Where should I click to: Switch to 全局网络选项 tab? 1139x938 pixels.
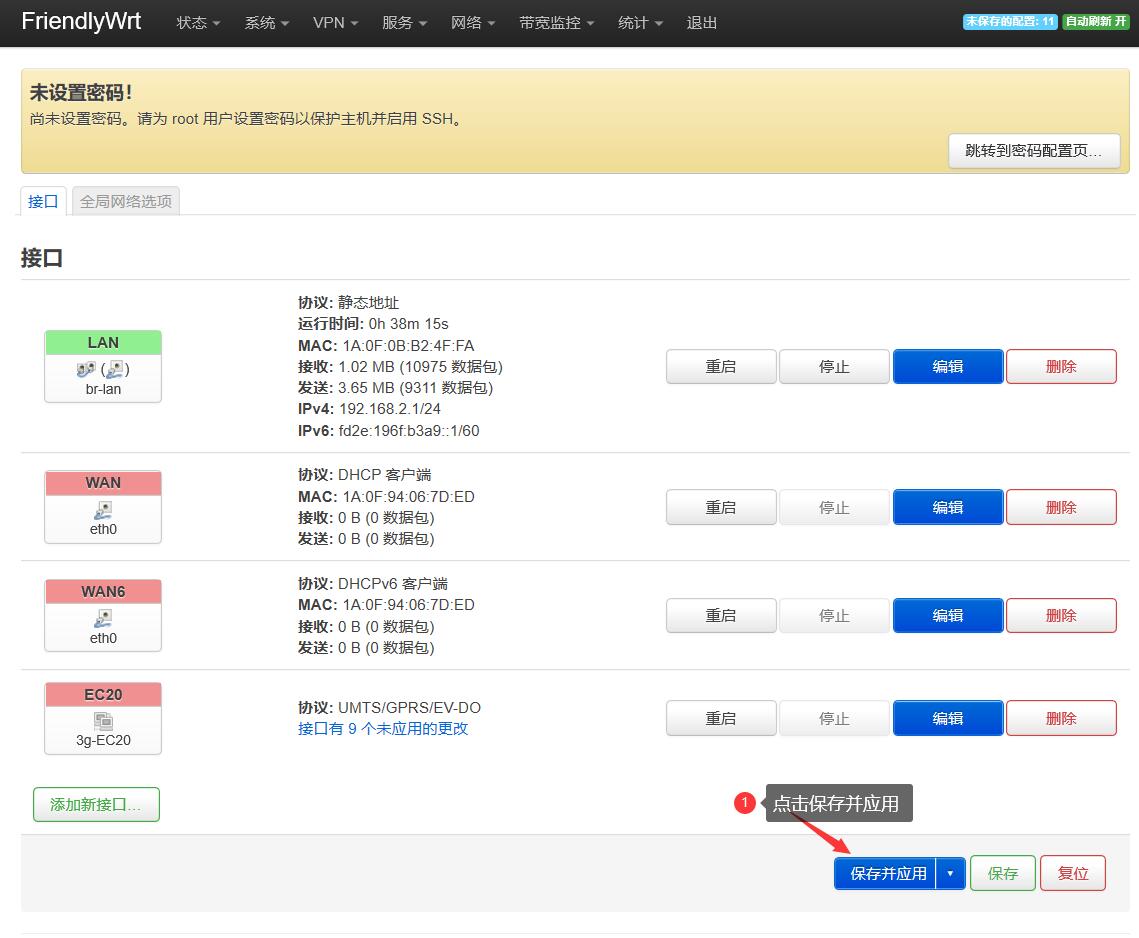(x=125, y=200)
